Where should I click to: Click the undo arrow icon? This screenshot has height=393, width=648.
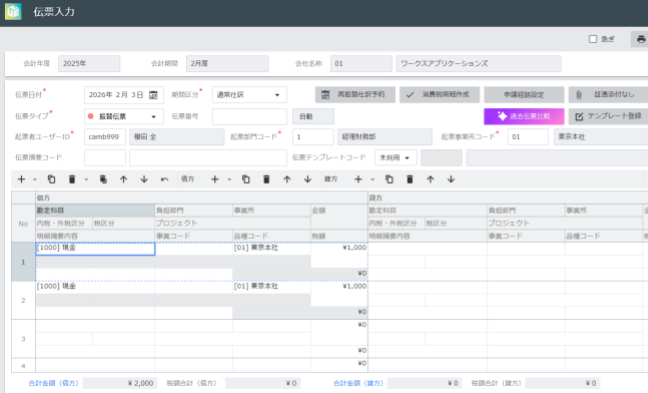164,179
